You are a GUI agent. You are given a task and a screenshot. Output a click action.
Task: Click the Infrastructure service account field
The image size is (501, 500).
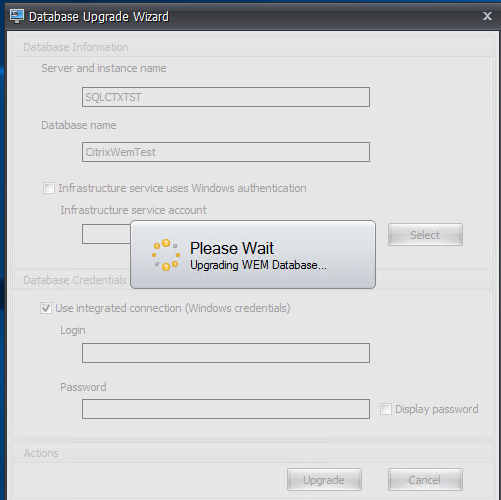click(x=106, y=234)
